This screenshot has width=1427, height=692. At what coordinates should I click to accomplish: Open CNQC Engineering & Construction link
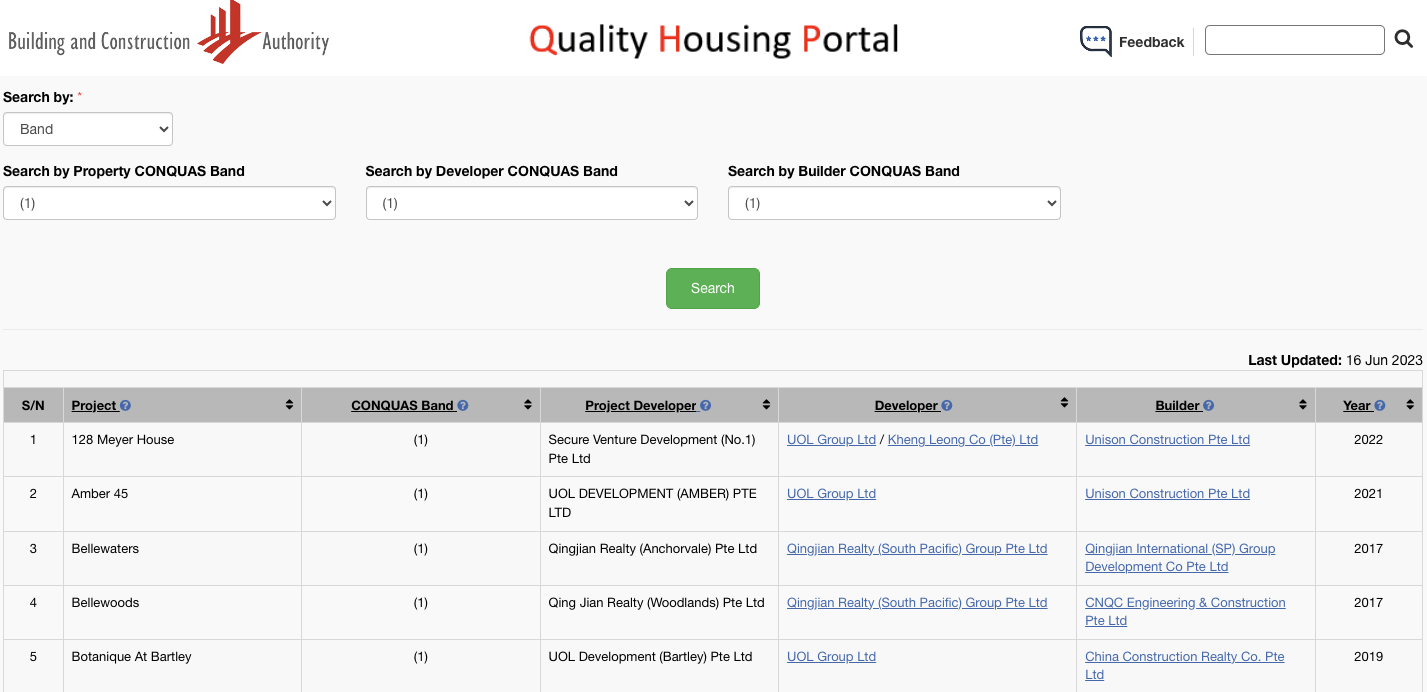coord(1185,612)
